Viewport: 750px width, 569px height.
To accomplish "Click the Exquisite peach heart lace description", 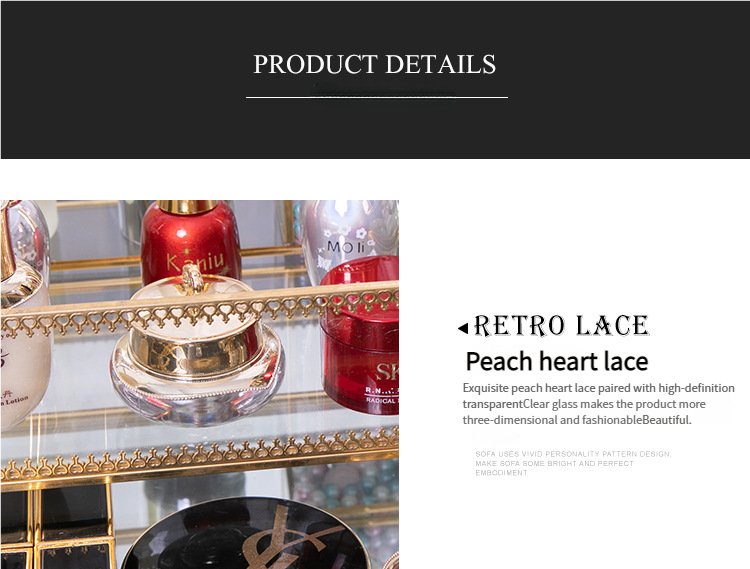I will [x=598, y=404].
